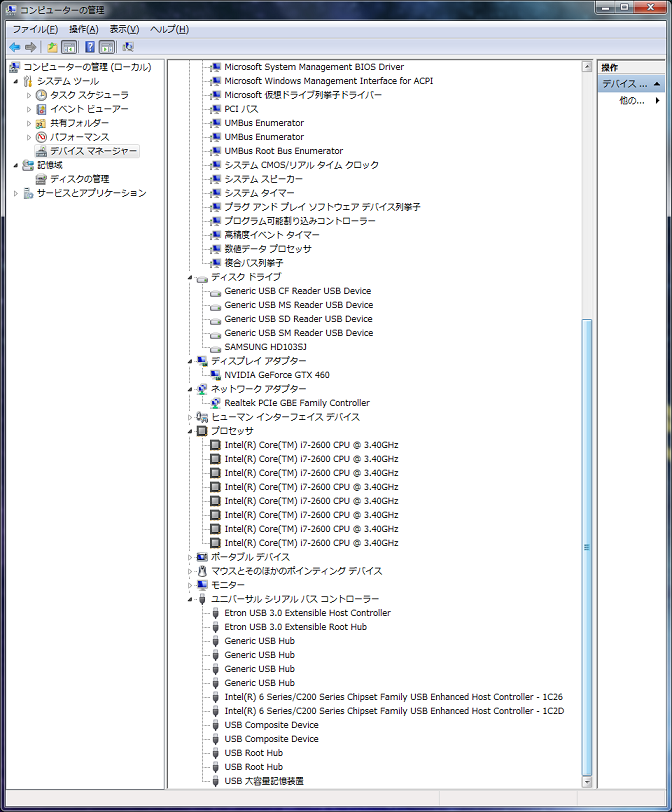
Task: Click the NVIDIA GeForce GTX 460 device icon
Action: 215,375
